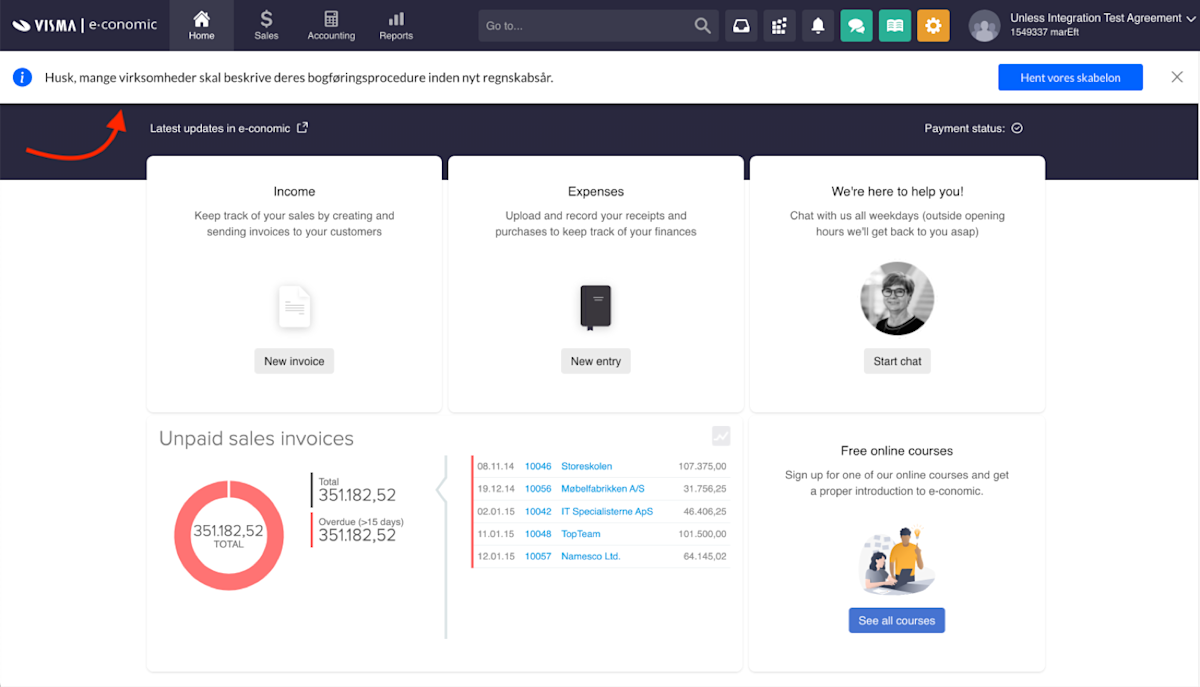Click amount 46.406,25
The height and width of the screenshot is (687, 1200).
tap(705, 511)
